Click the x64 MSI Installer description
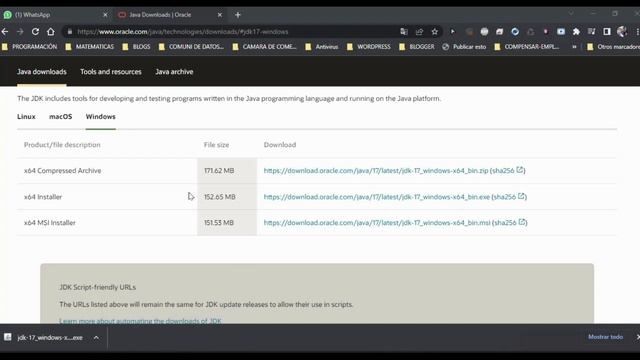The width and height of the screenshot is (640, 360). (x=50, y=223)
